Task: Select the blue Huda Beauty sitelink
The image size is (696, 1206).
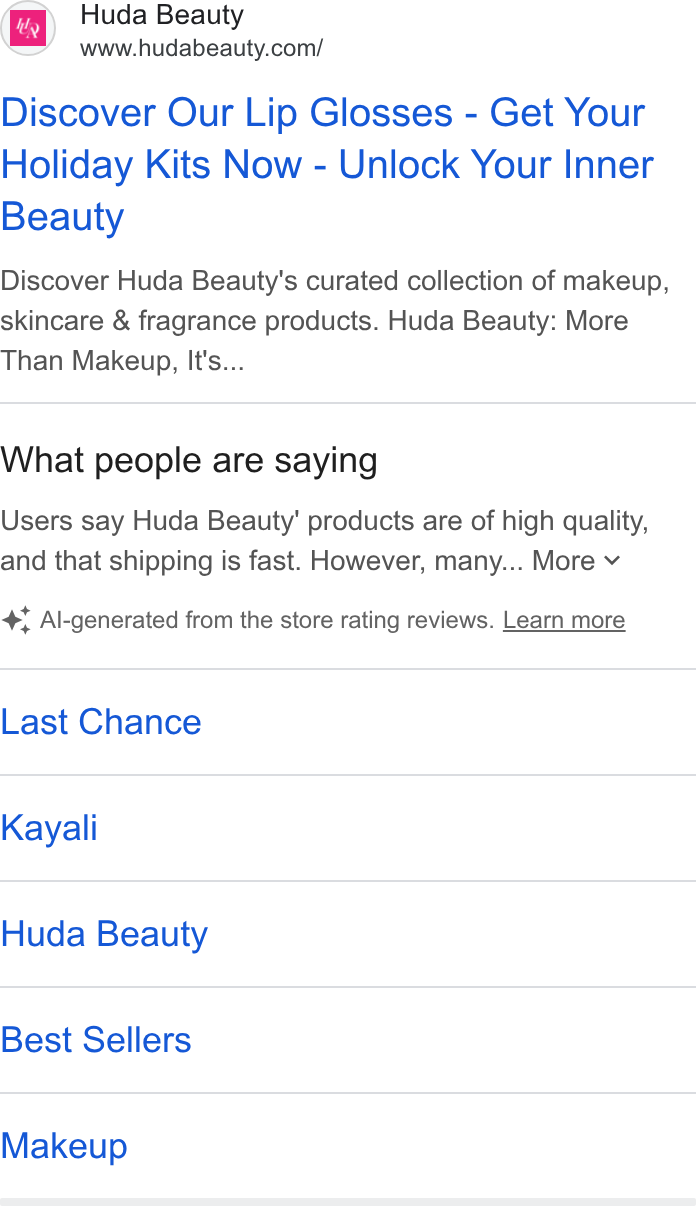Action: (x=104, y=934)
